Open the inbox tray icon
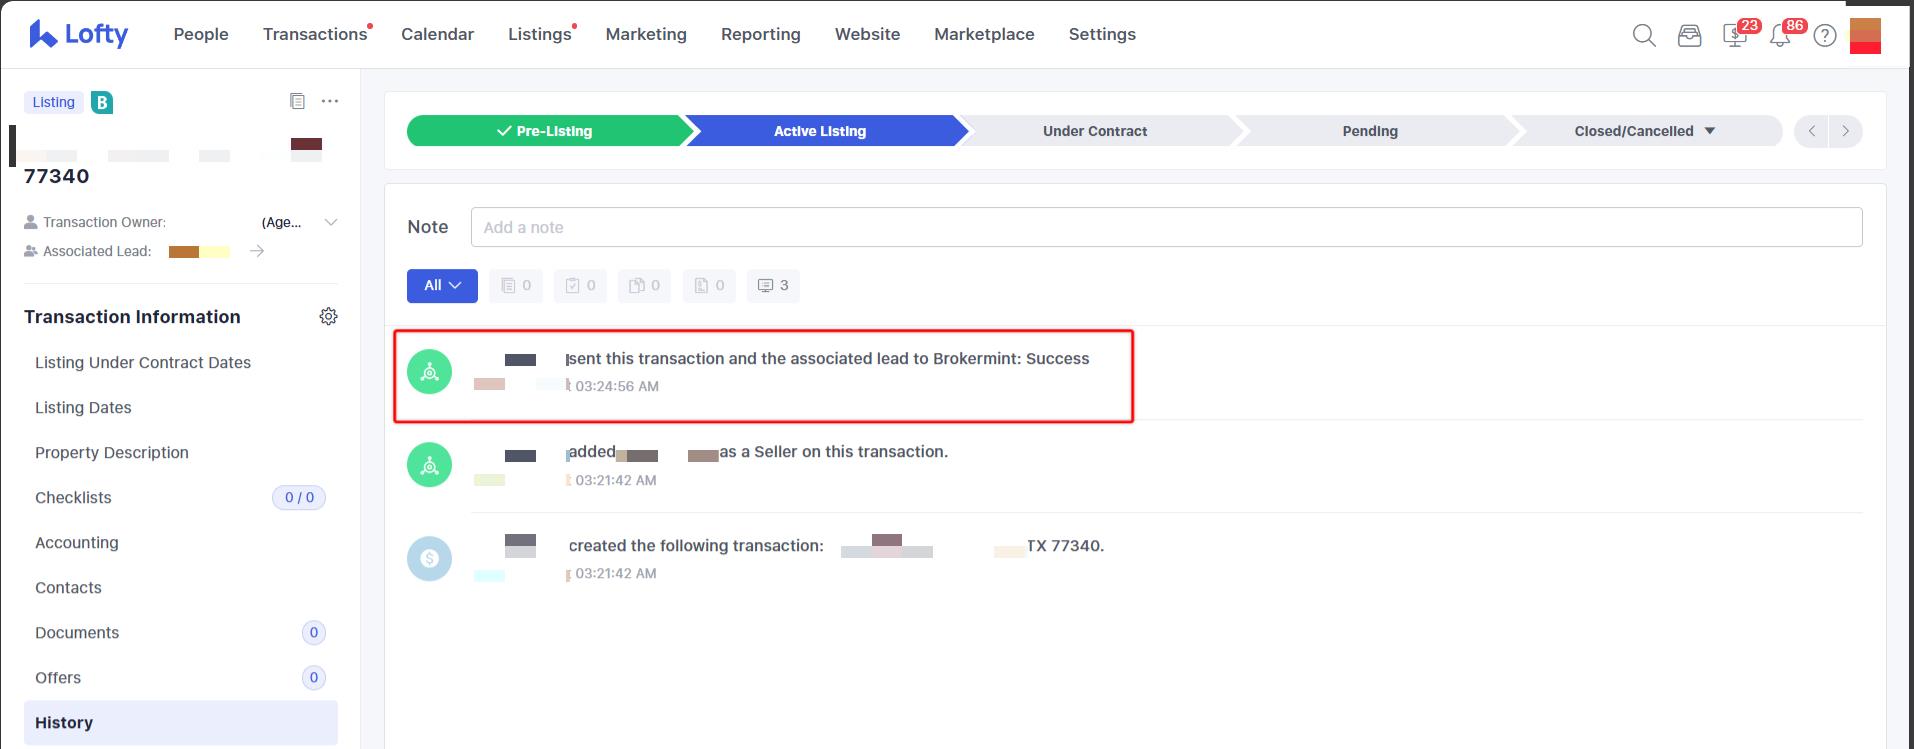This screenshot has width=1914, height=749. click(x=1689, y=36)
